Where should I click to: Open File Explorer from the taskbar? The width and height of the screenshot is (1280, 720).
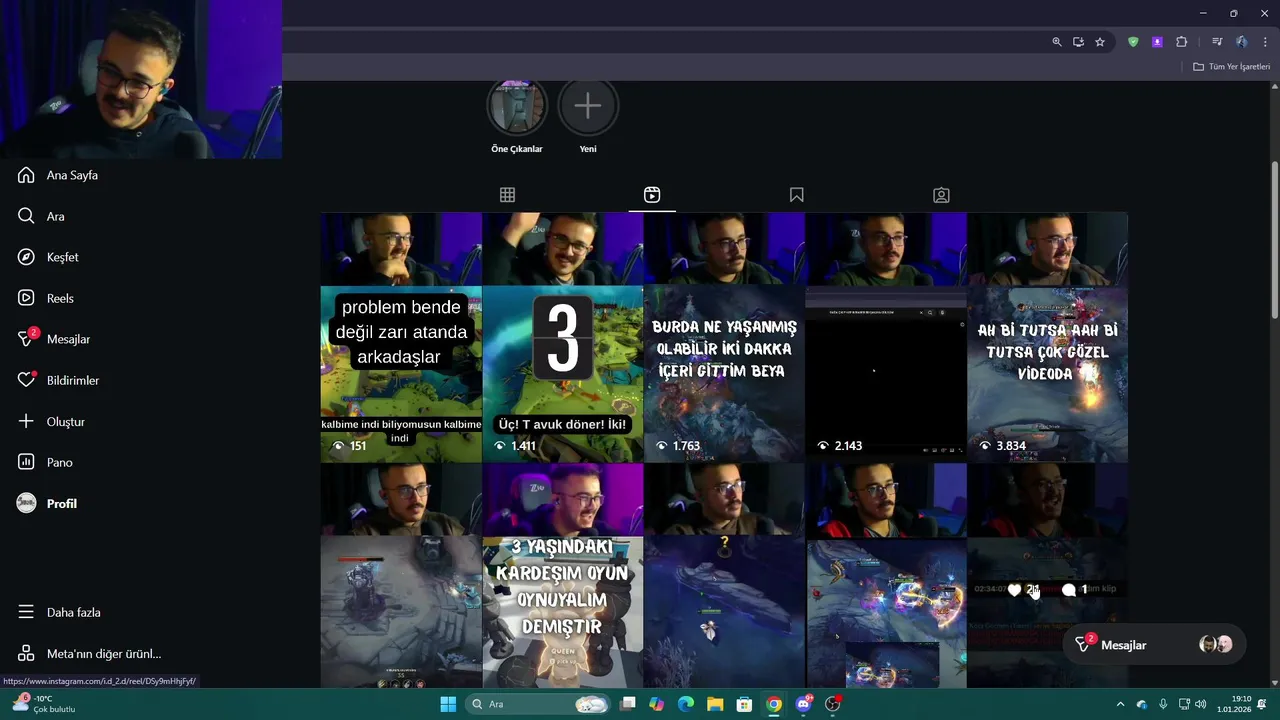[715, 704]
